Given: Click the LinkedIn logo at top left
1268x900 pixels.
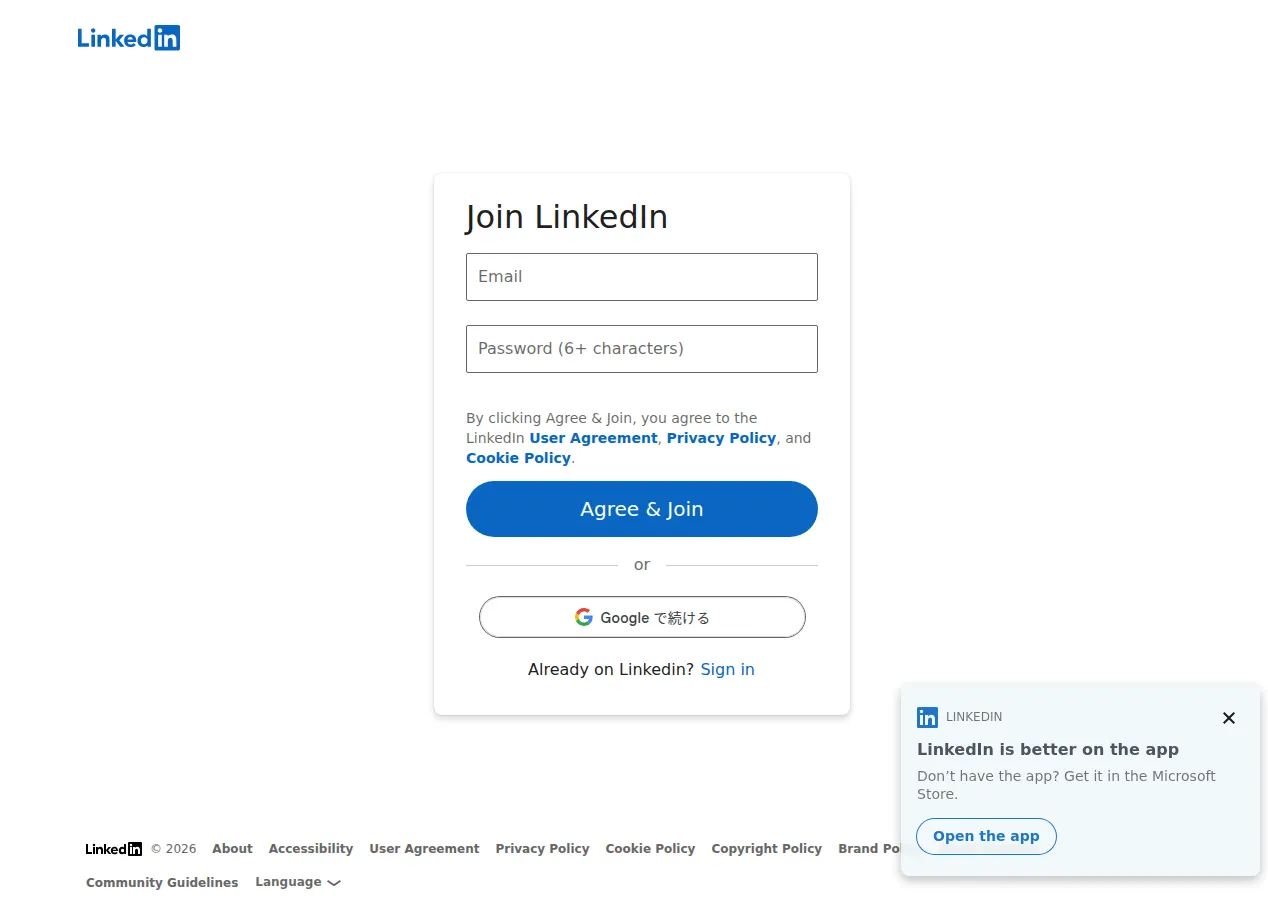Looking at the screenshot, I should point(129,38).
